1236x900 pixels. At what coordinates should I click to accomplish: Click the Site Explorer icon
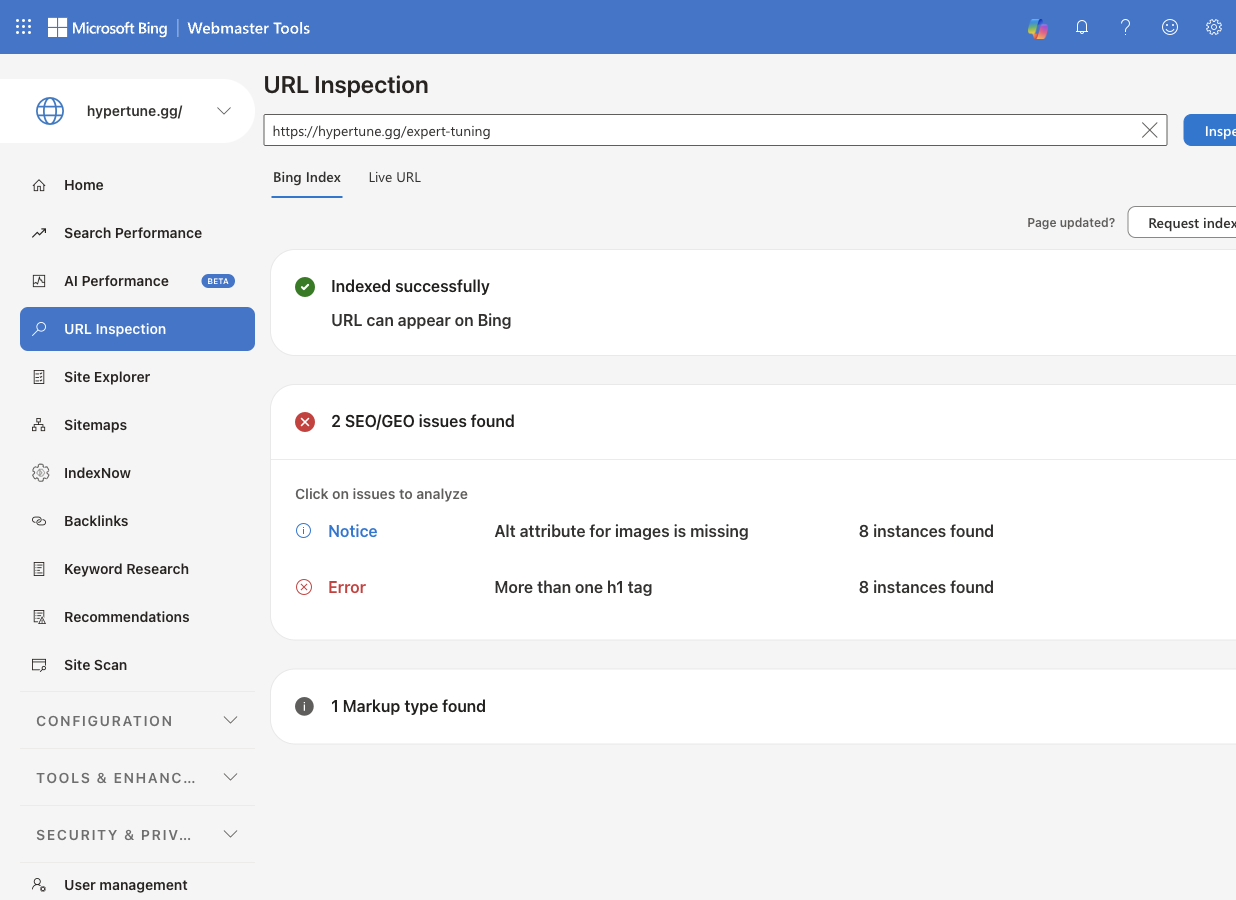(x=39, y=377)
